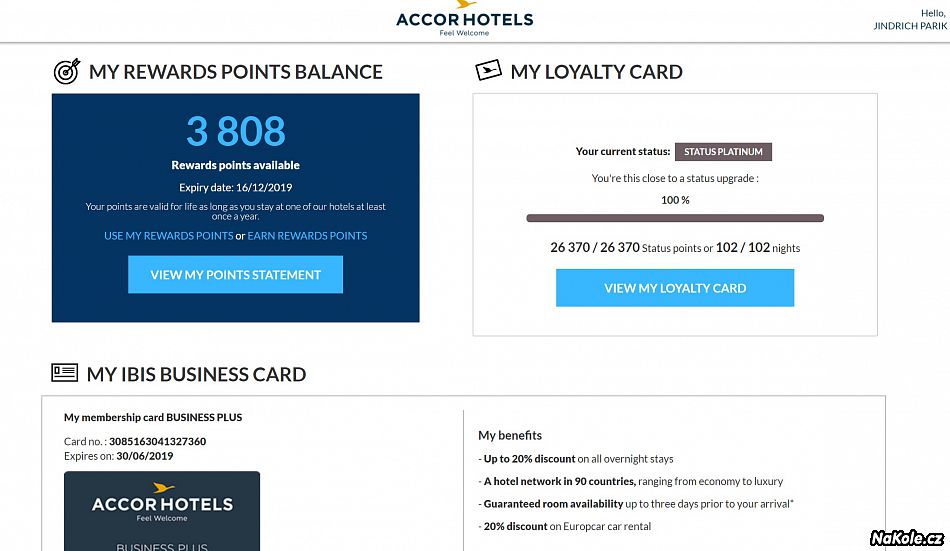950x551 pixels.
Task: Click the target icon beside Rewards Points Balance
Action: (67, 72)
